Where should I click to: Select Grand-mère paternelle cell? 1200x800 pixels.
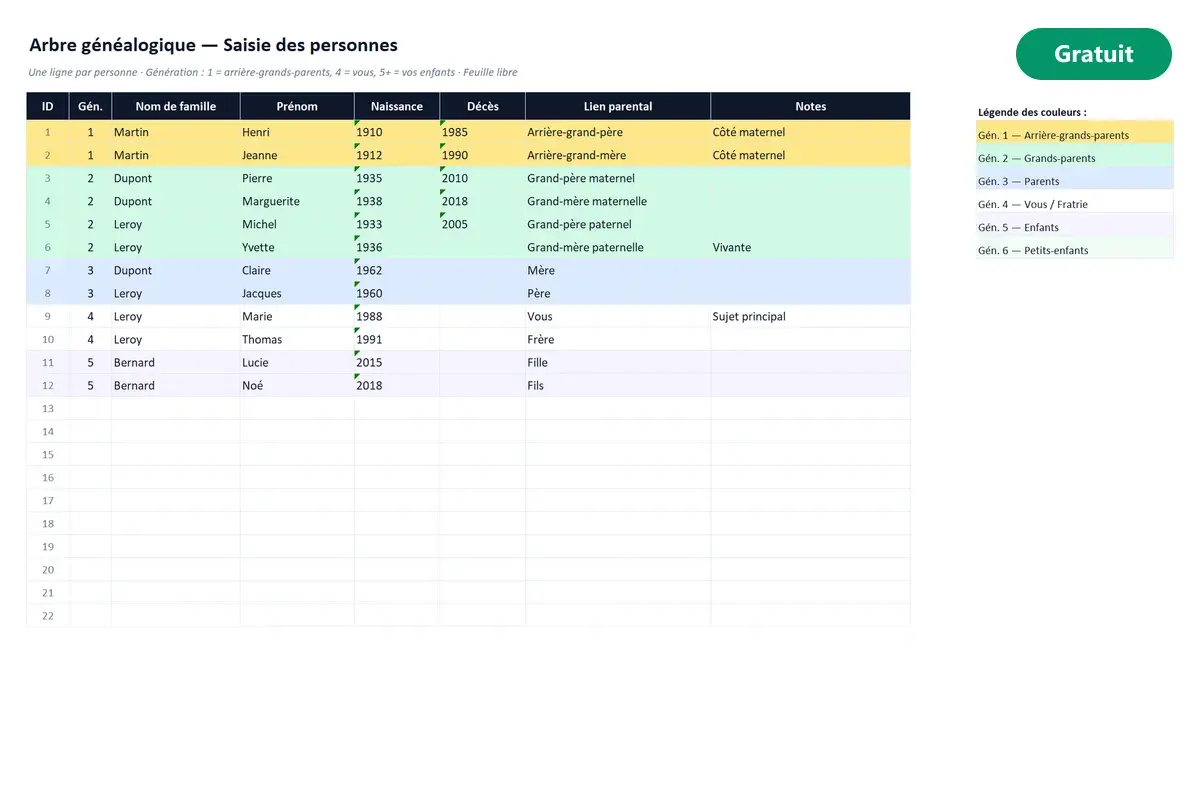[618, 247]
